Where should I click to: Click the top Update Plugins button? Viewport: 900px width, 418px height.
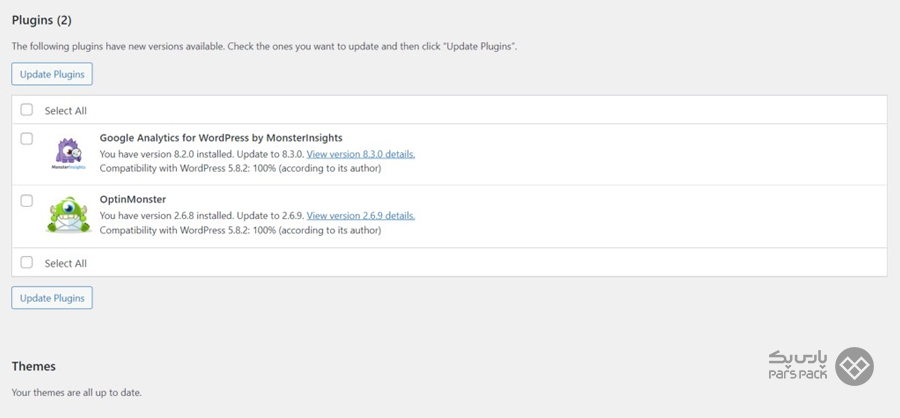pyautogui.click(x=52, y=74)
